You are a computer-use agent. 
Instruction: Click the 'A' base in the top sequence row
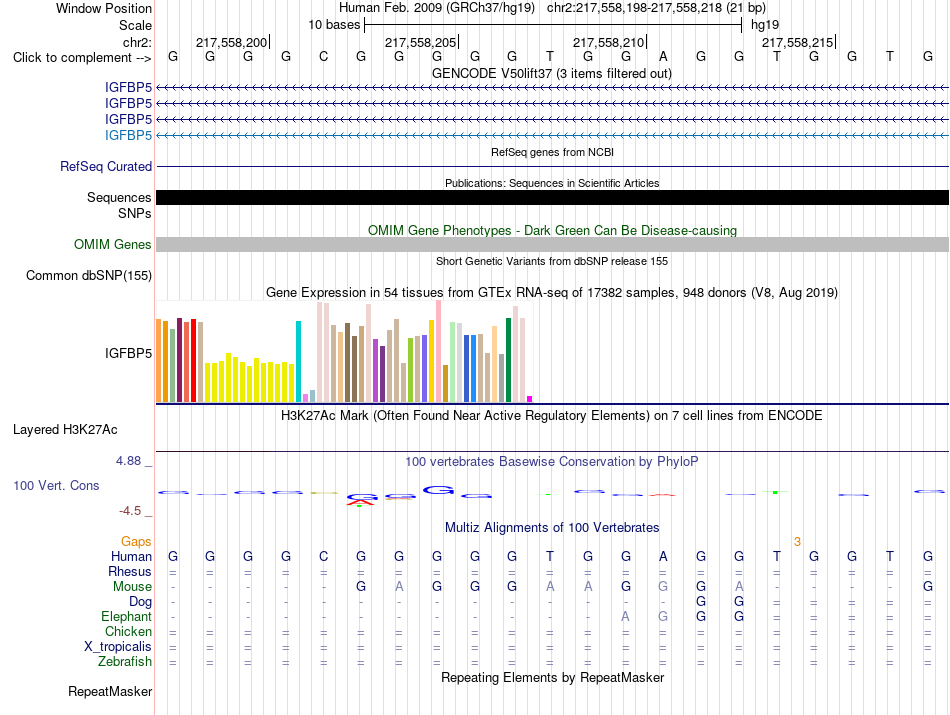(663, 57)
